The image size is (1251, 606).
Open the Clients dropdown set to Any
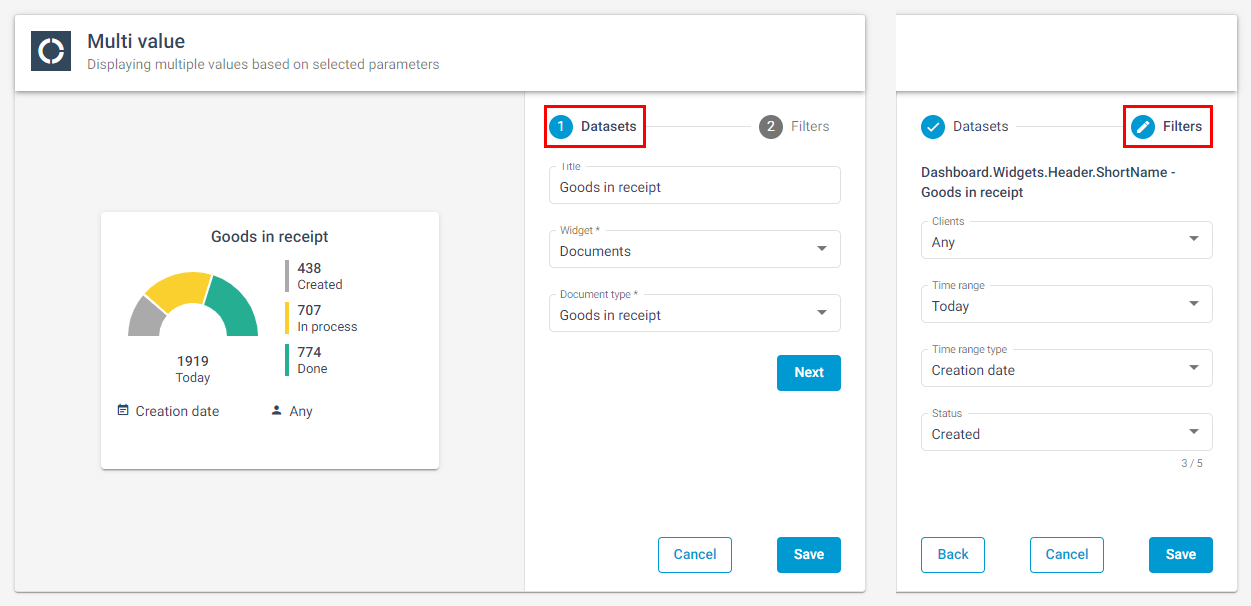[x=1066, y=241]
